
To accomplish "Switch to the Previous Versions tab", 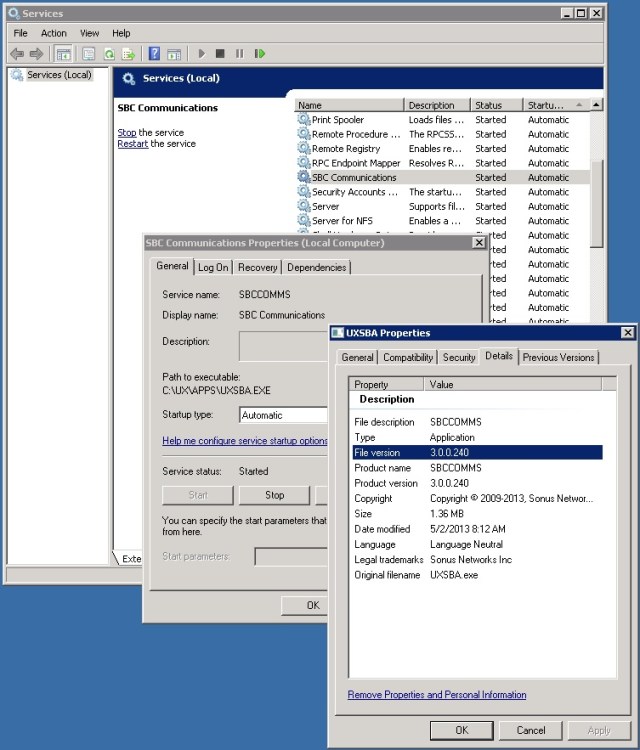I will pyautogui.click(x=558, y=357).
